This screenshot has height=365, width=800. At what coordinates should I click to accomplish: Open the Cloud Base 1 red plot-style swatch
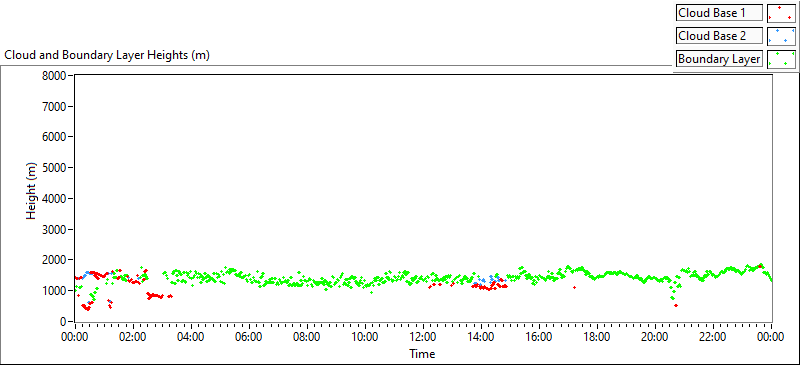(x=781, y=13)
